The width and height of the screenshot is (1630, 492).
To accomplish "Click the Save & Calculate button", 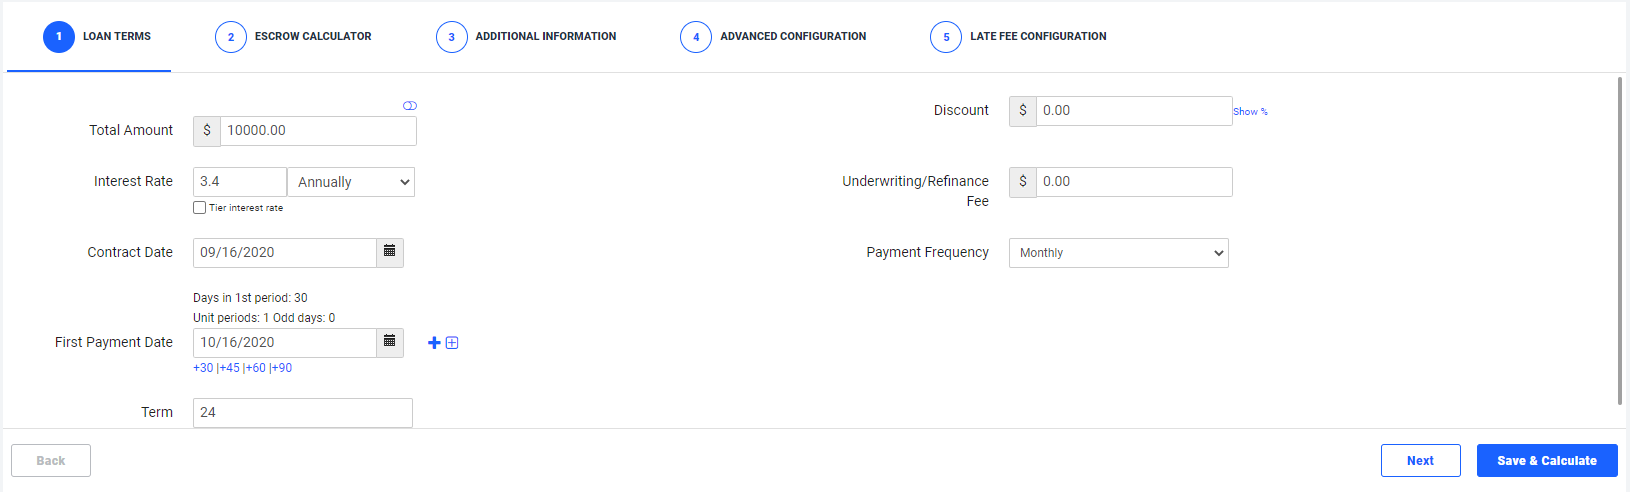I will point(1547,461).
